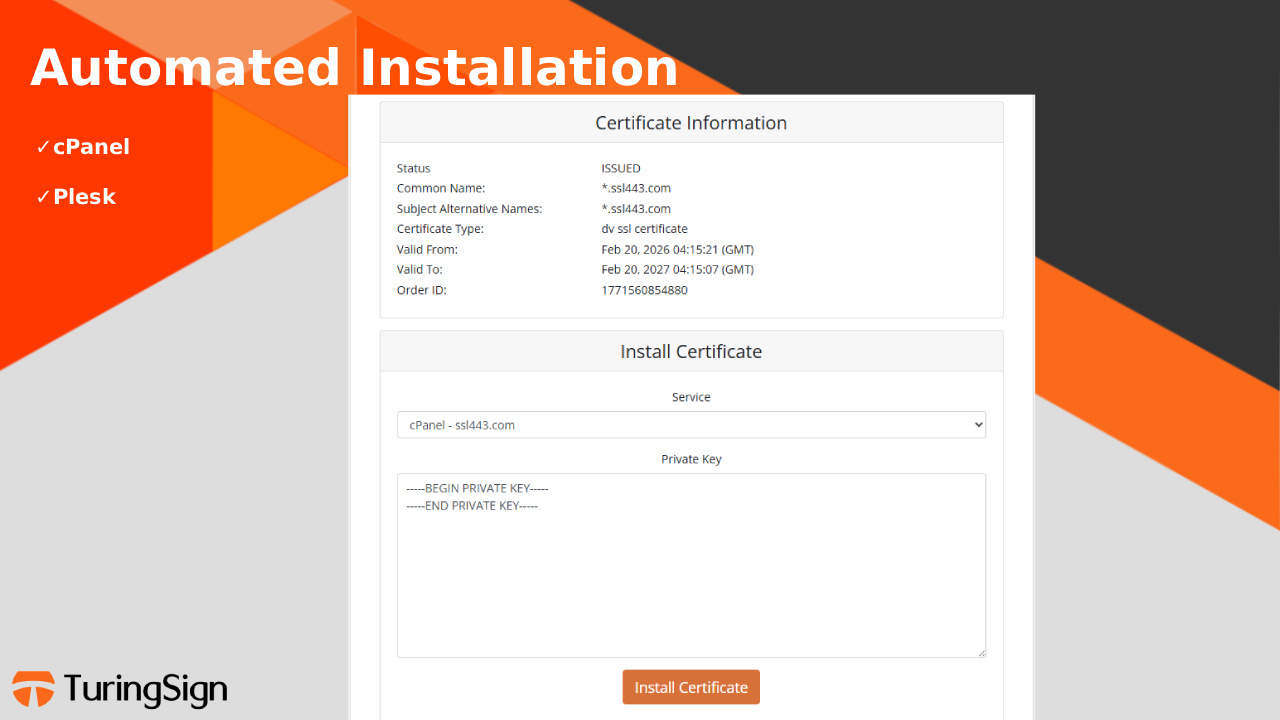Click the Common Name: label
This screenshot has width=1280, height=720.
pyautogui.click(x=441, y=188)
